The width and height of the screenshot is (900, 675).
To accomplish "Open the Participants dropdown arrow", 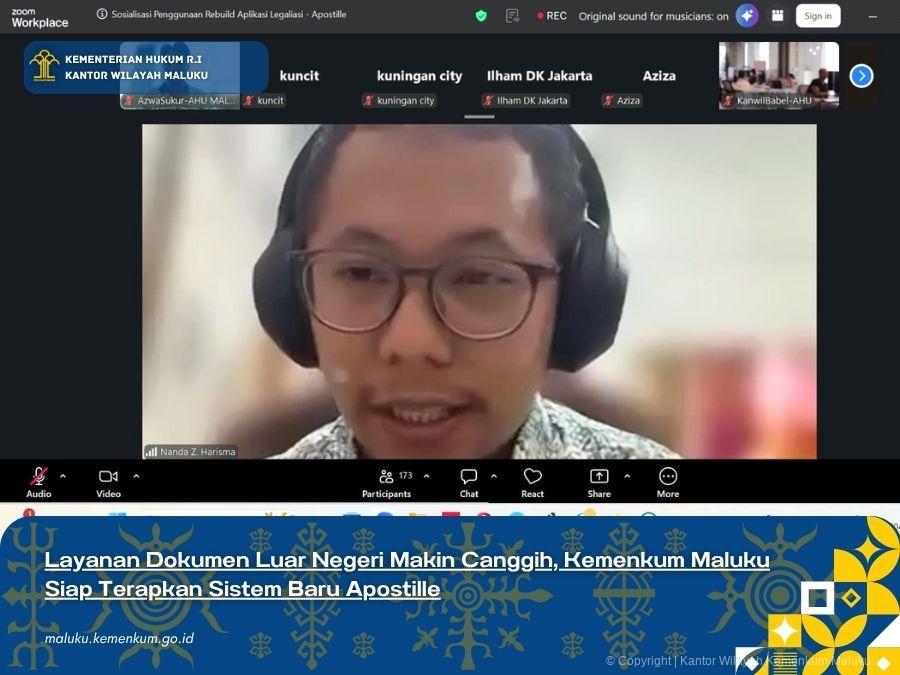I will [427, 475].
